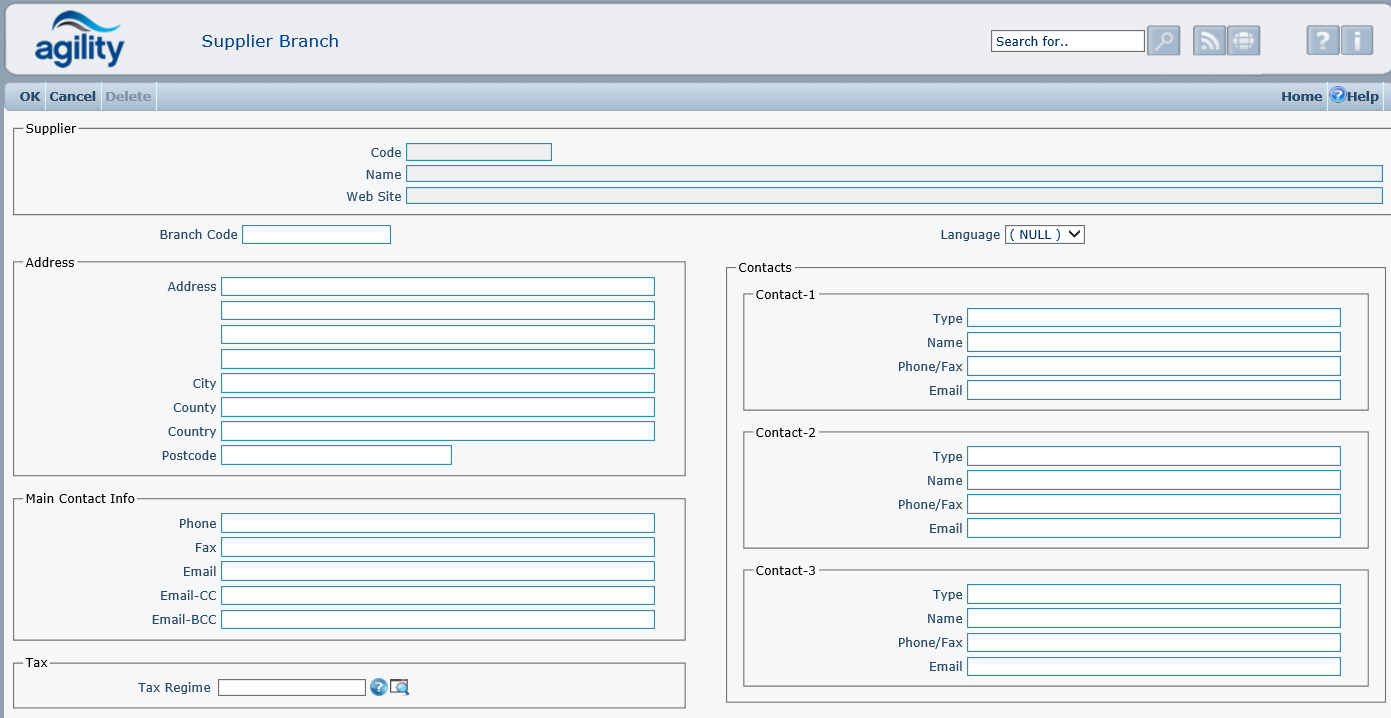
Task: Click the Tax Regime help icon
Action: coord(378,687)
